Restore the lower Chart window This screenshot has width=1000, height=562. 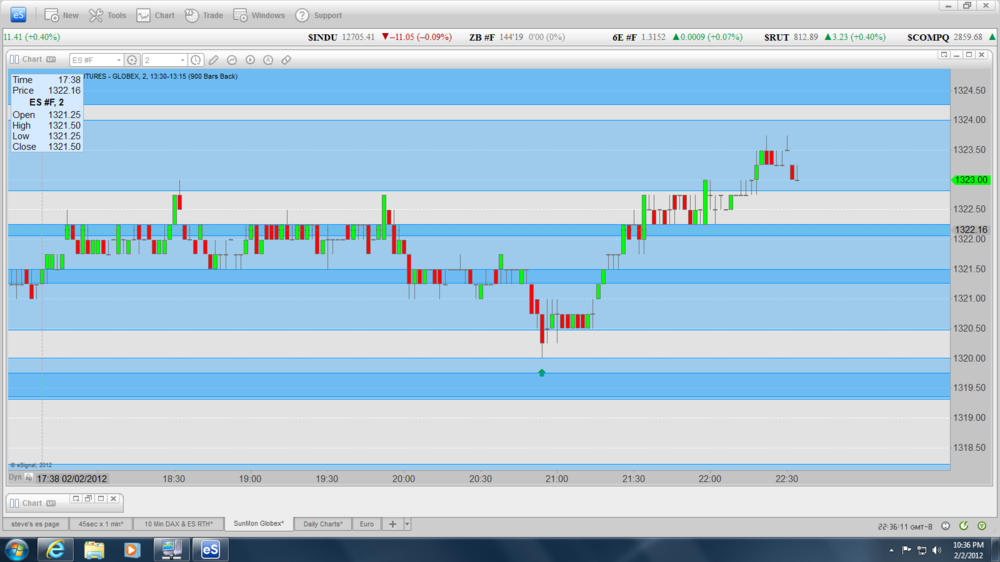click(x=89, y=499)
